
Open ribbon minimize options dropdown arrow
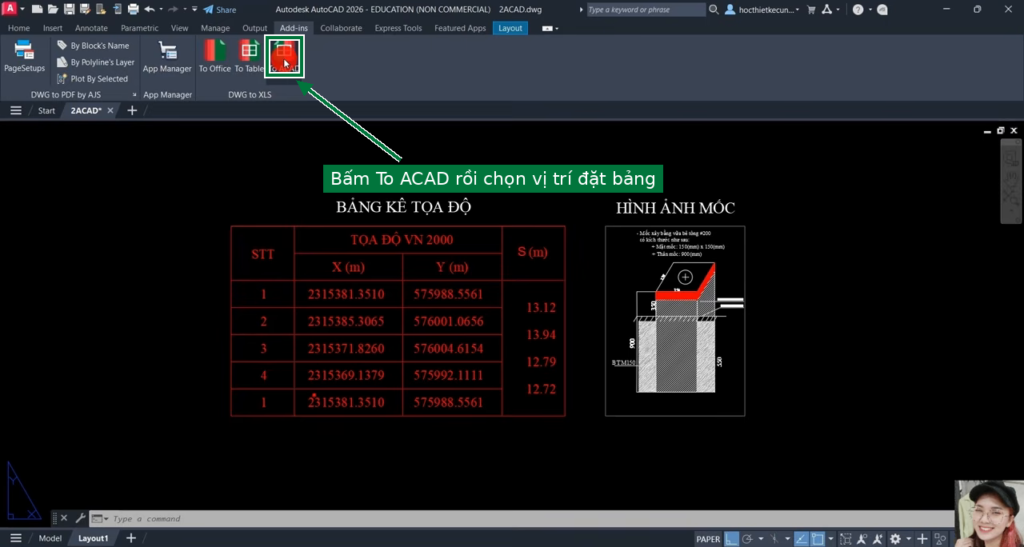(556, 29)
